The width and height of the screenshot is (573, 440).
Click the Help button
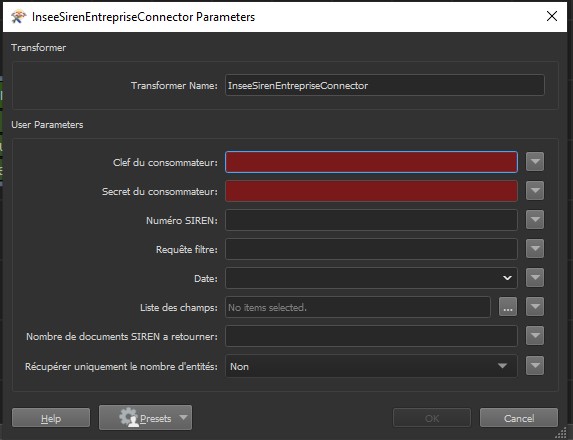(51, 418)
